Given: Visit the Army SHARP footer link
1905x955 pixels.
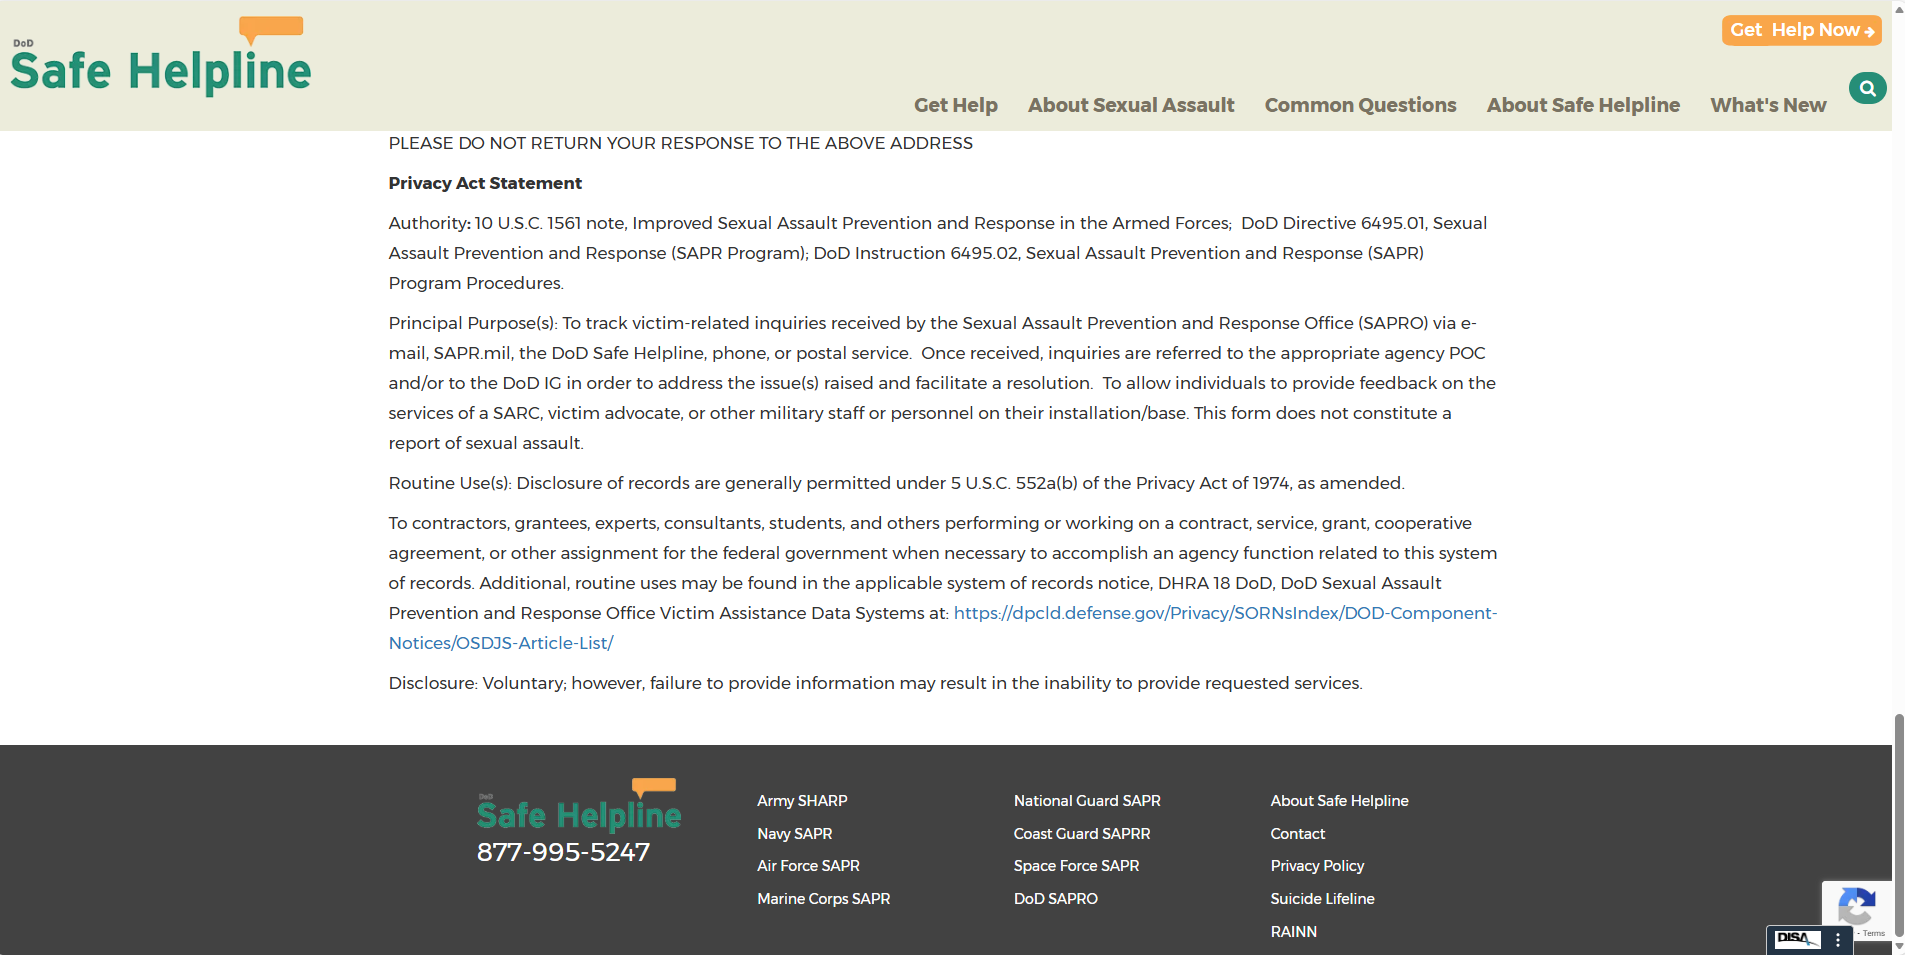Looking at the screenshot, I should point(801,801).
